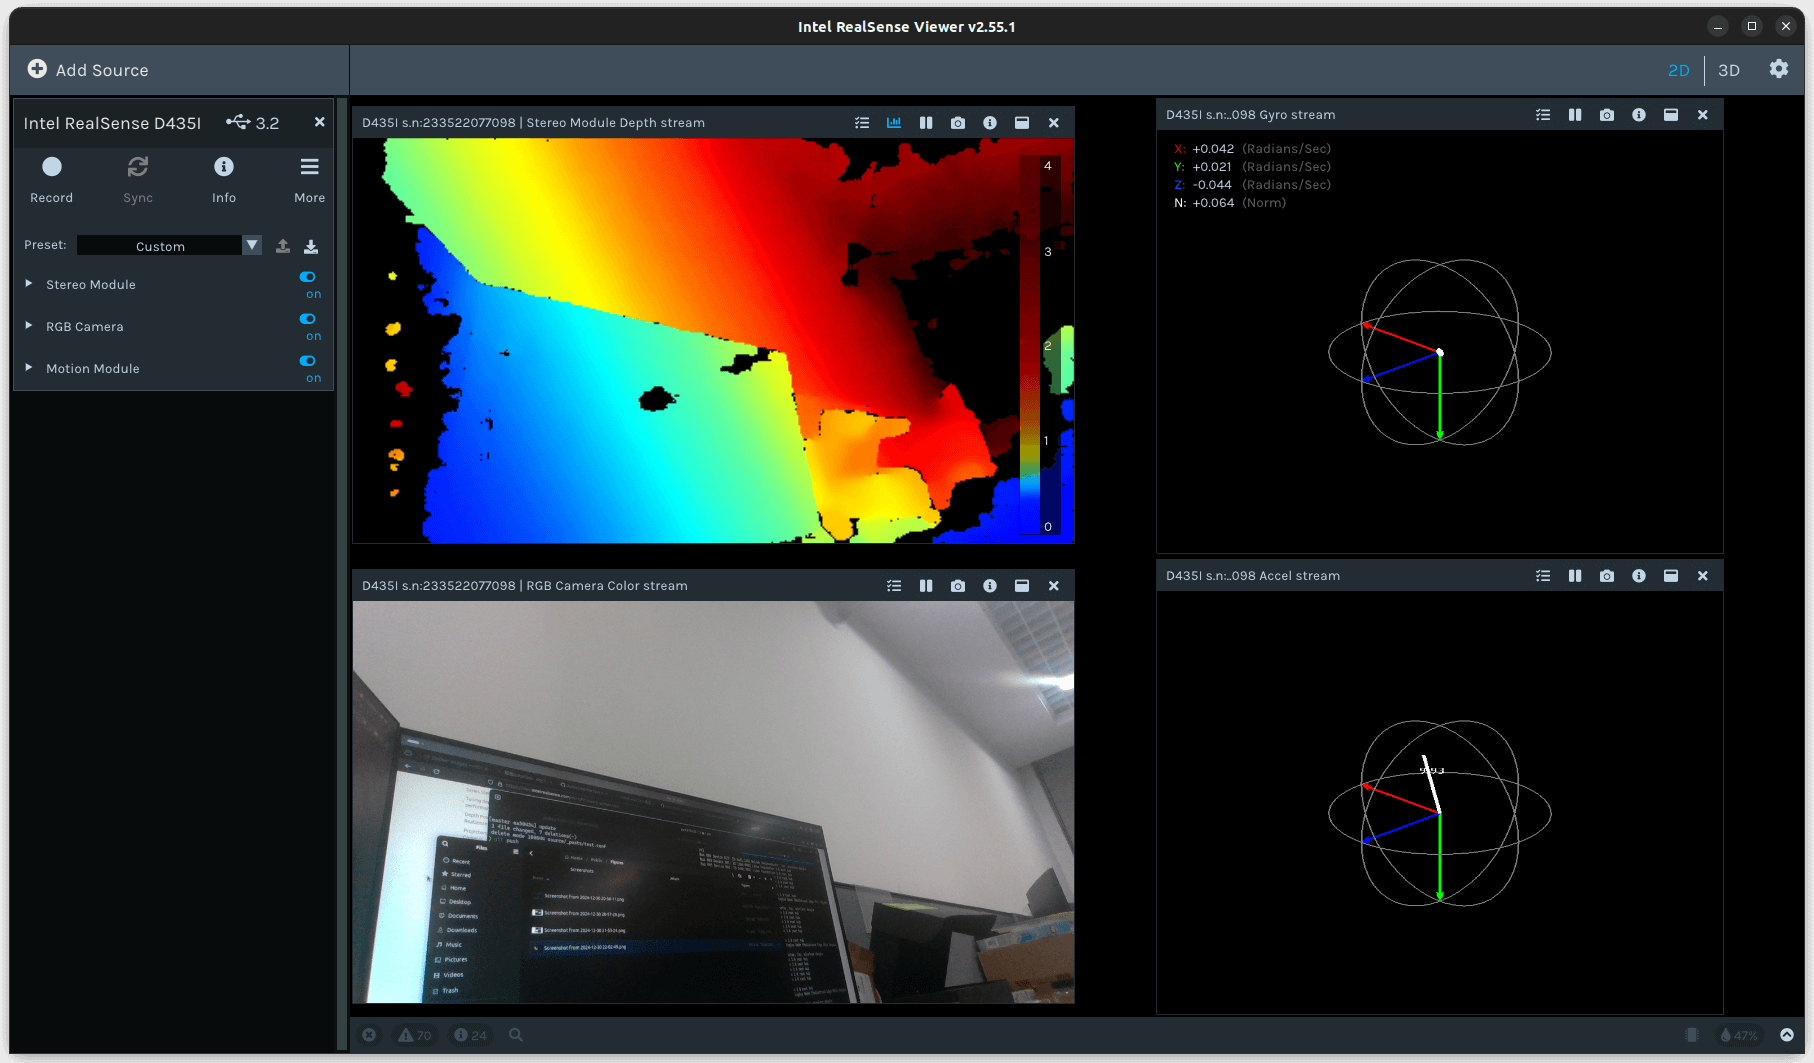Click the search icon in status bar
This screenshot has height=1063, width=1814.
pyautogui.click(x=516, y=1035)
